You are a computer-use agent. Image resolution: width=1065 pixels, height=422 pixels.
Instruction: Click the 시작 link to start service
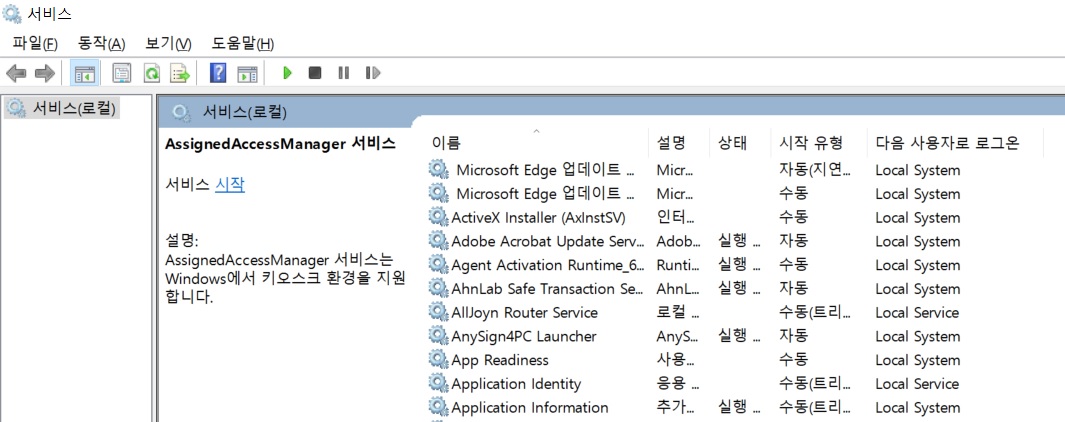tap(230, 184)
